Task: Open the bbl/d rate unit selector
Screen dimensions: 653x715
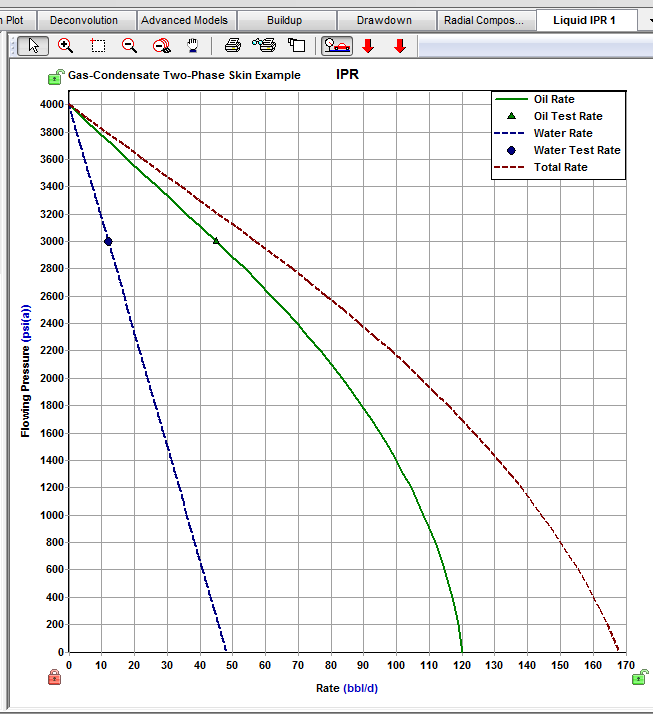Action: (362, 688)
